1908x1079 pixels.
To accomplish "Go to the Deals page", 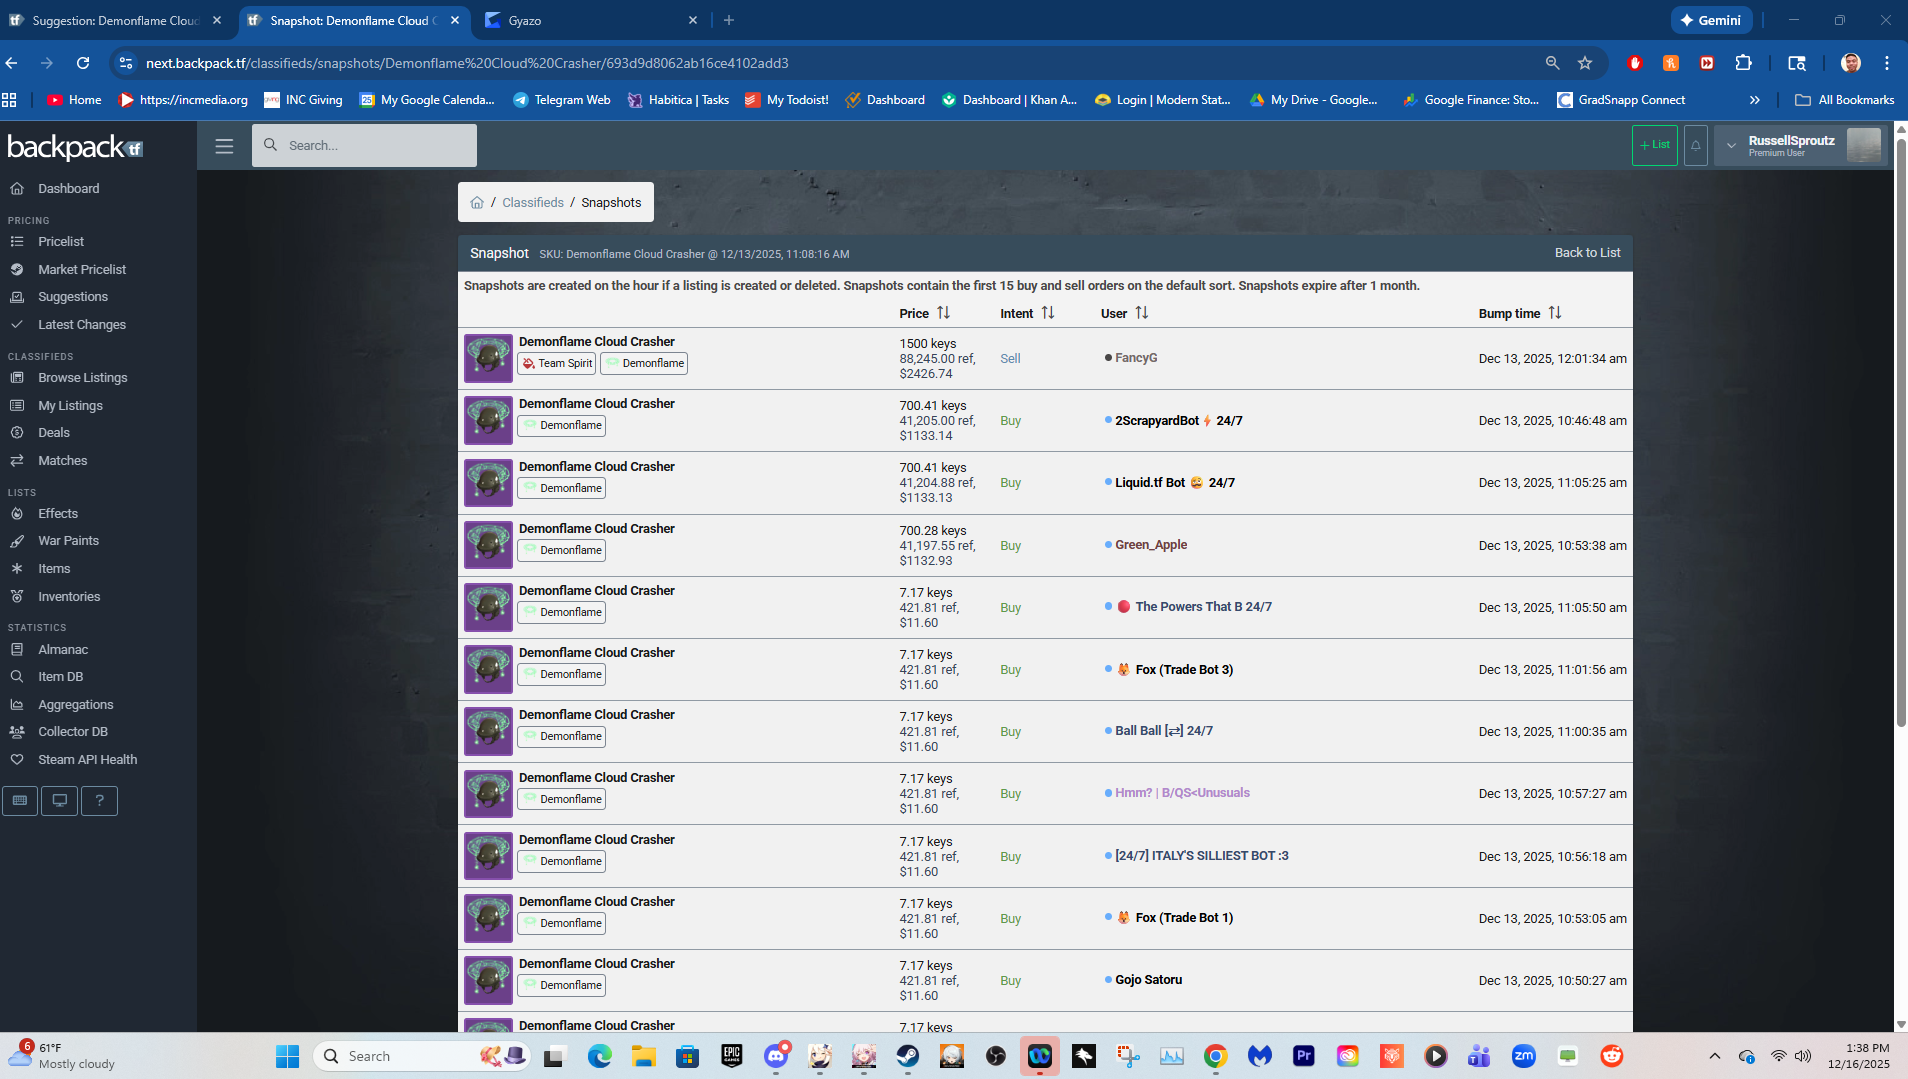I will (x=54, y=432).
